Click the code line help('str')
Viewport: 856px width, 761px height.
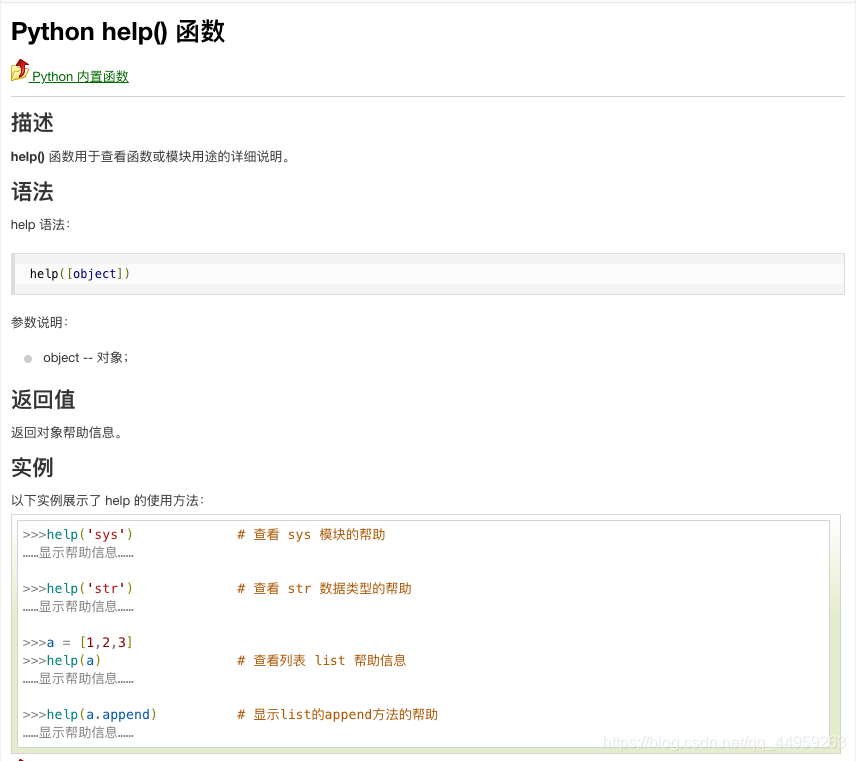point(78,588)
